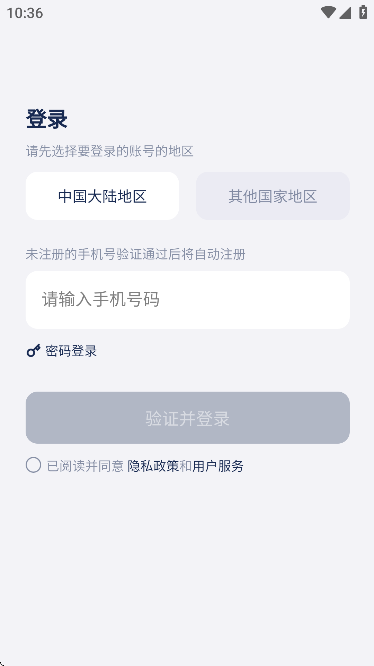
Task: Check the agreement circle before 已阅读并同意
Action: 34,465
